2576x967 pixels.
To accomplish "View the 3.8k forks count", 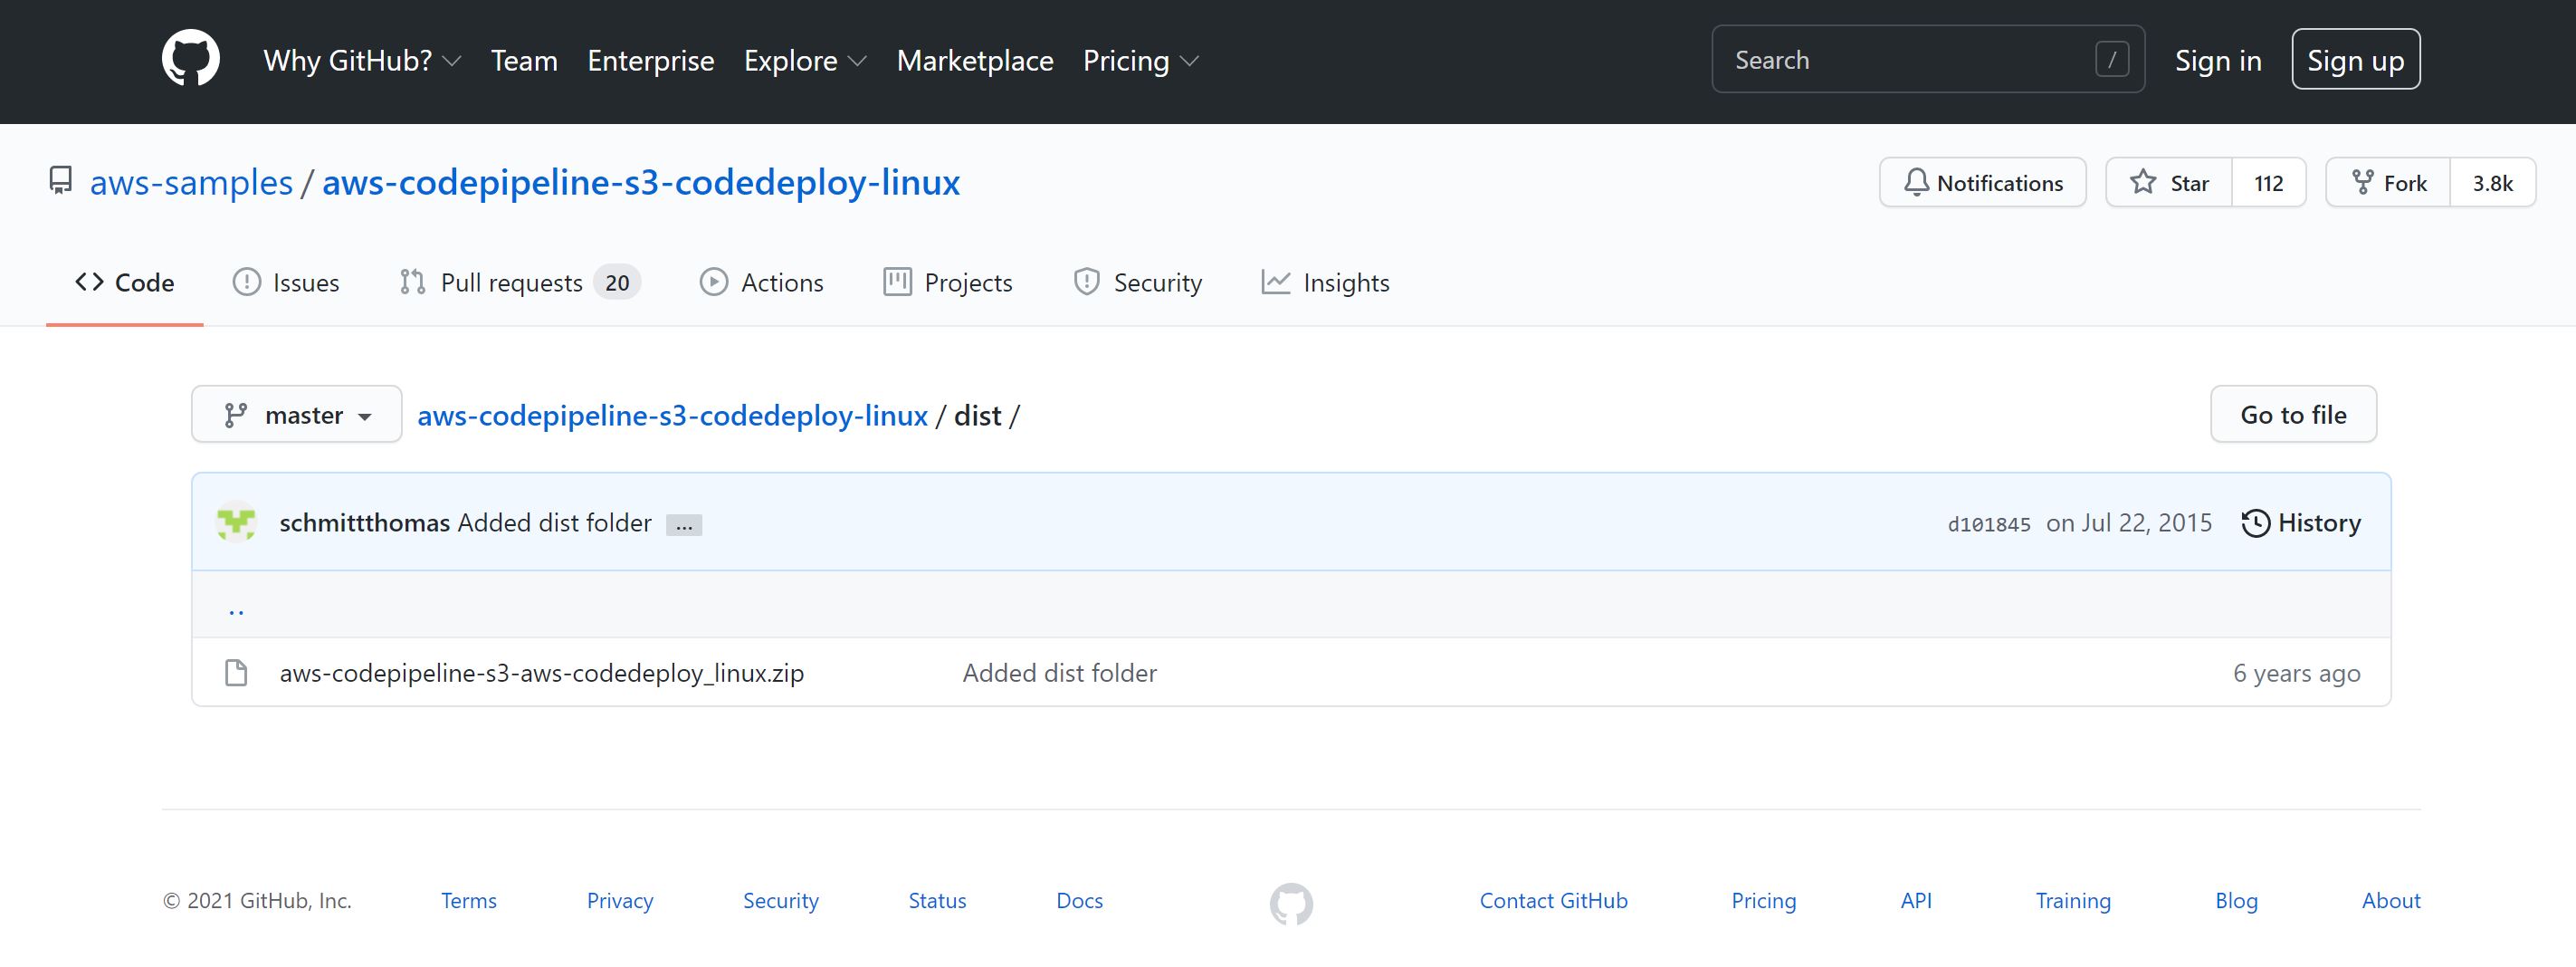I will click(x=2493, y=183).
